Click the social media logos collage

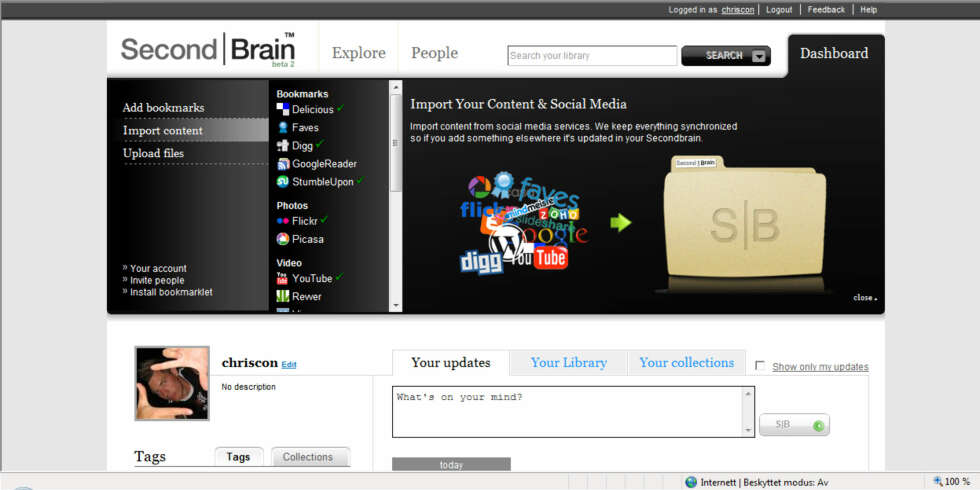[524, 224]
